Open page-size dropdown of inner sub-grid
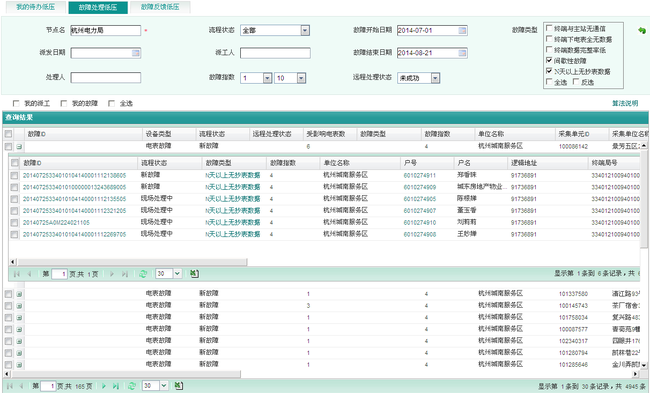The width and height of the screenshot is (650, 393). 177,274
